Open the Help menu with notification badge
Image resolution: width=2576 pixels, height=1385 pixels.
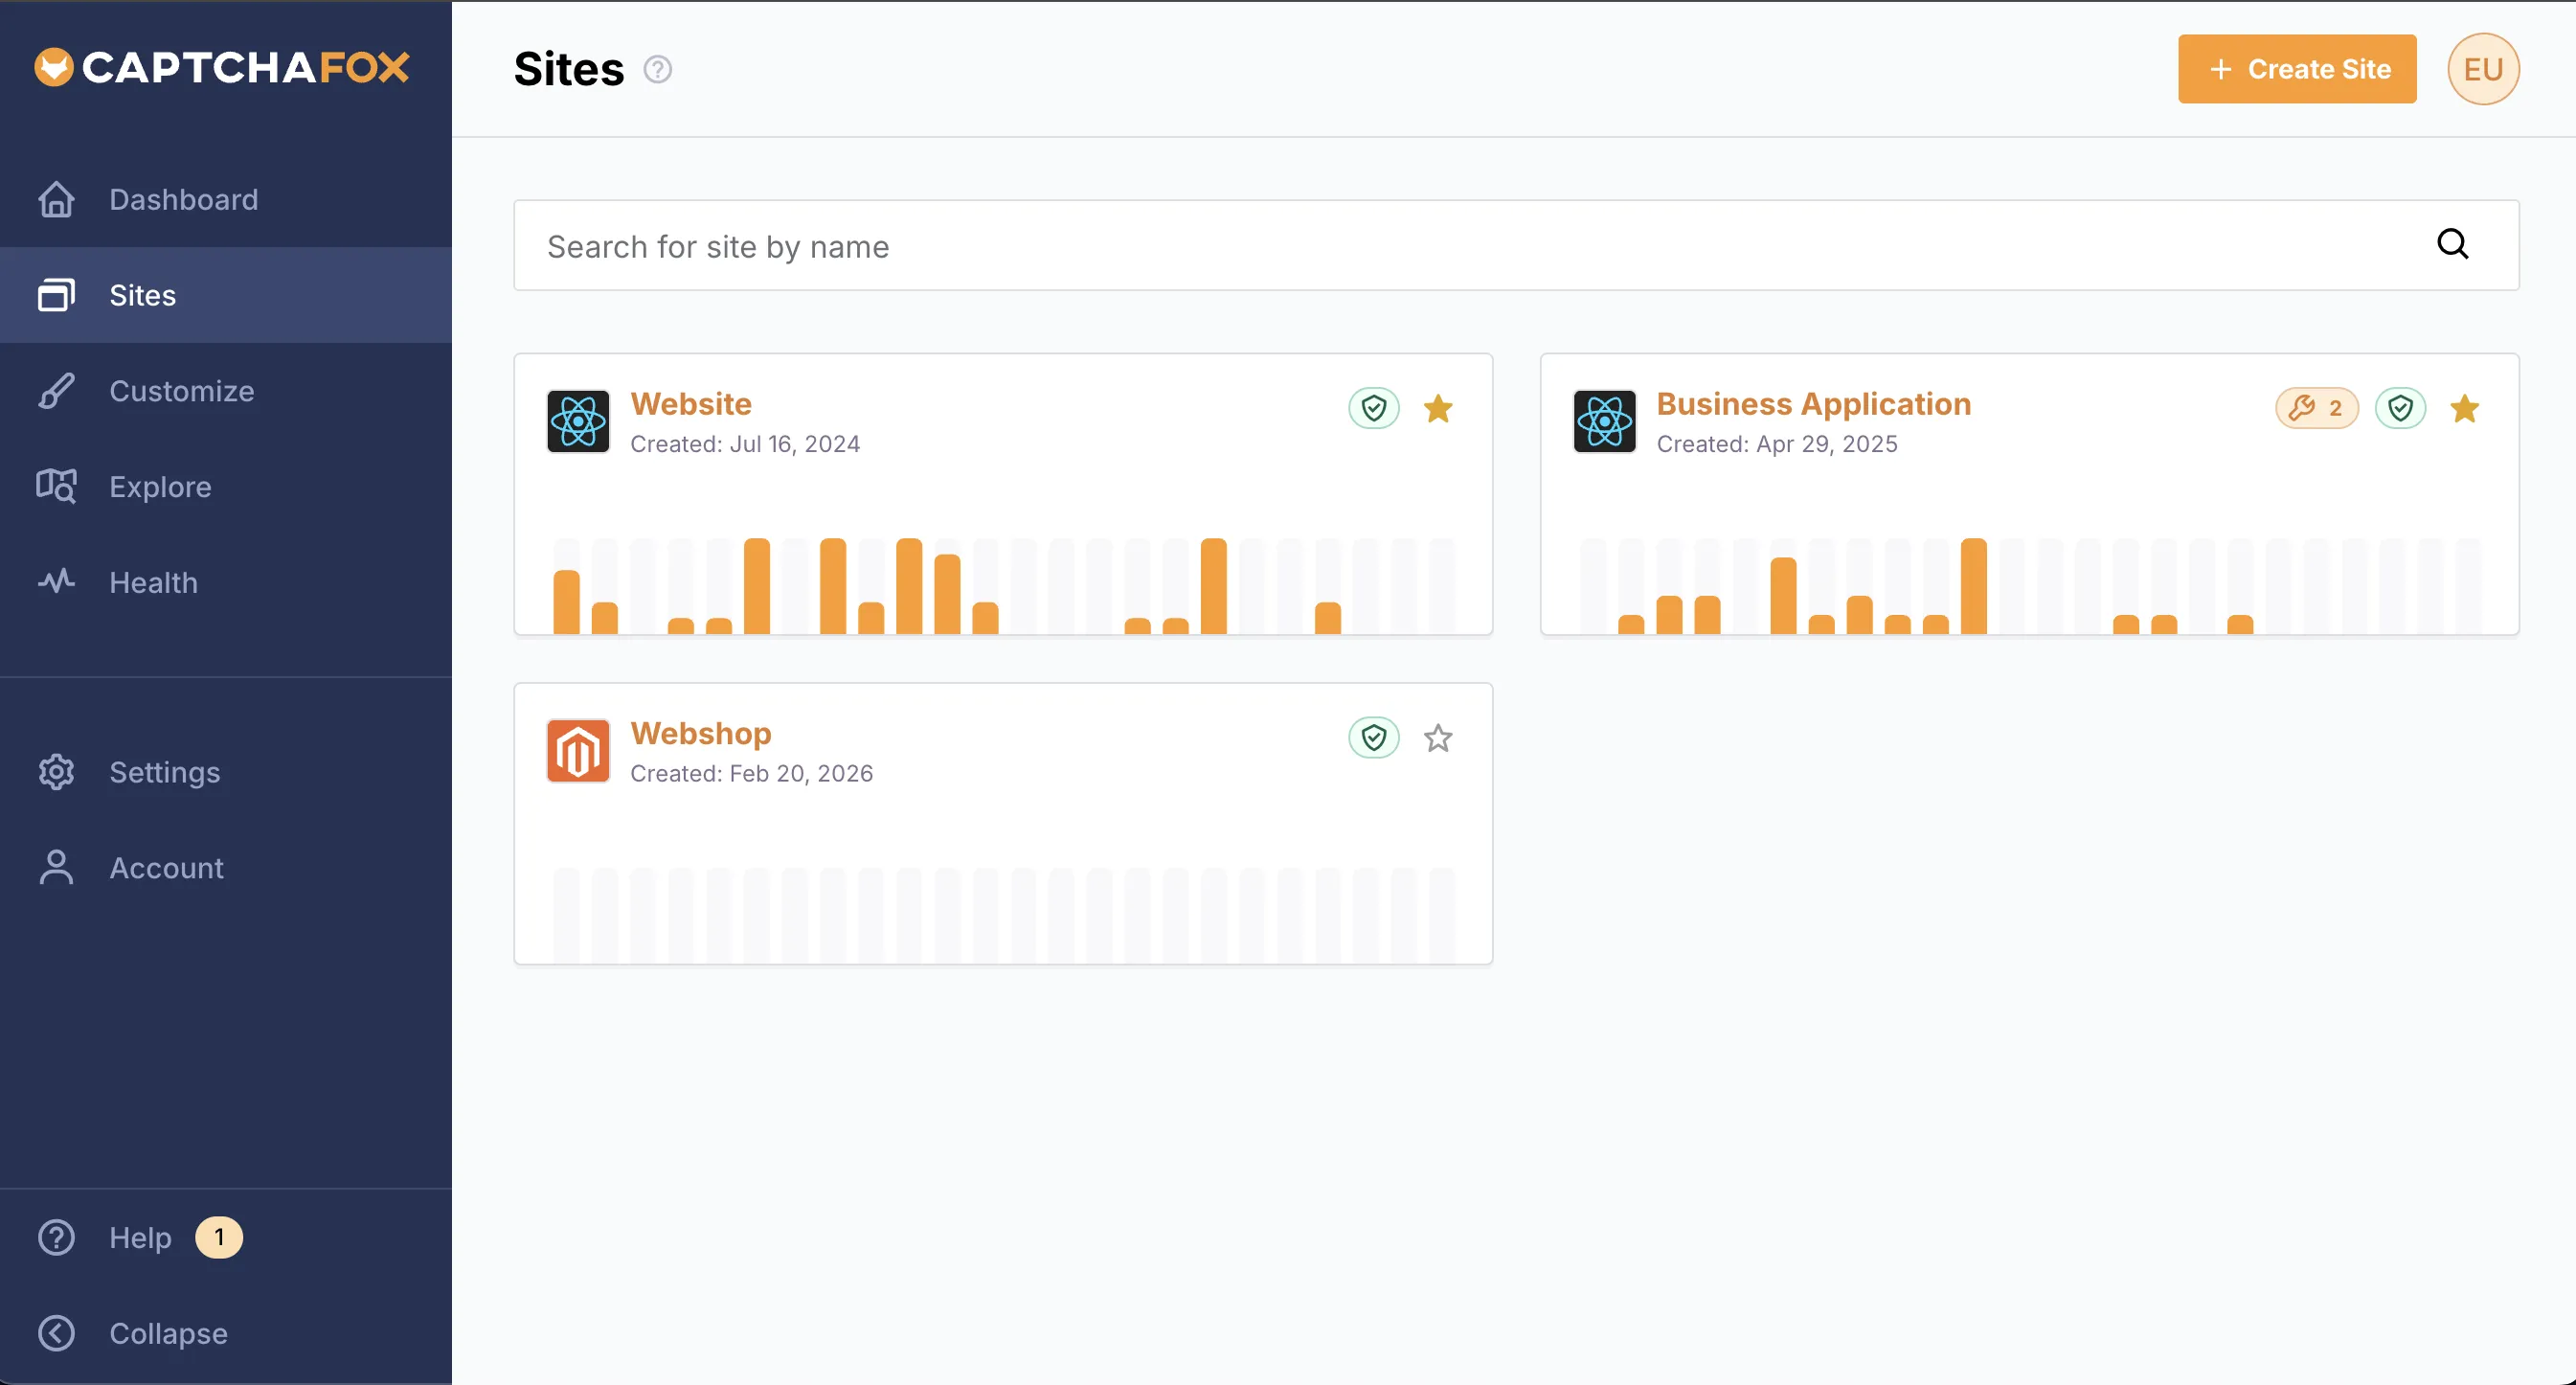click(x=140, y=1237)
